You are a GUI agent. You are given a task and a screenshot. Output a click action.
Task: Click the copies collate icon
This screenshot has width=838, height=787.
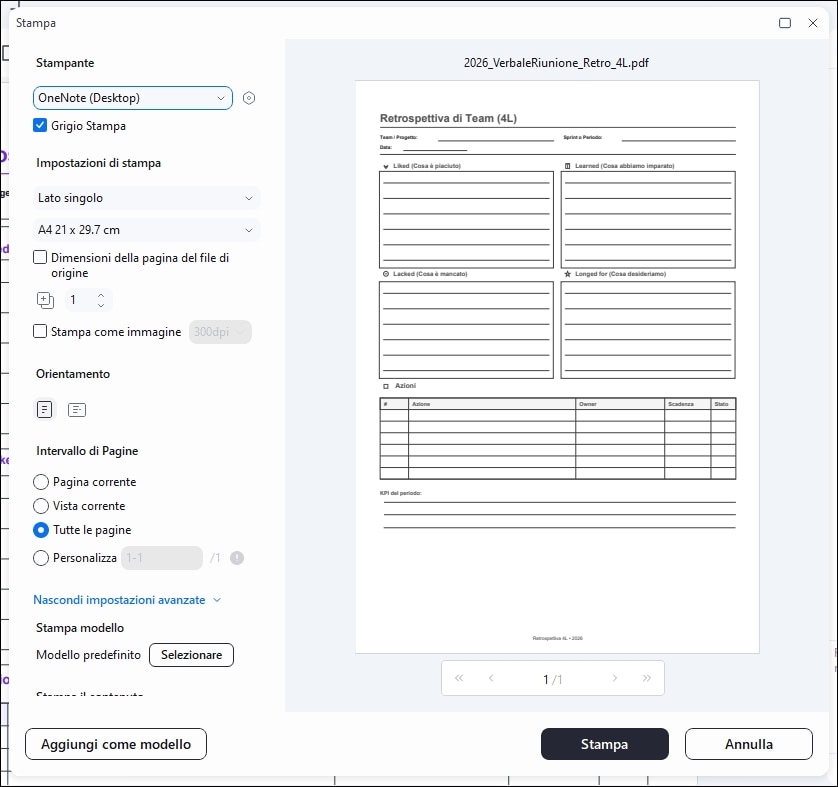pyautogui.click(x=45, y=300)
